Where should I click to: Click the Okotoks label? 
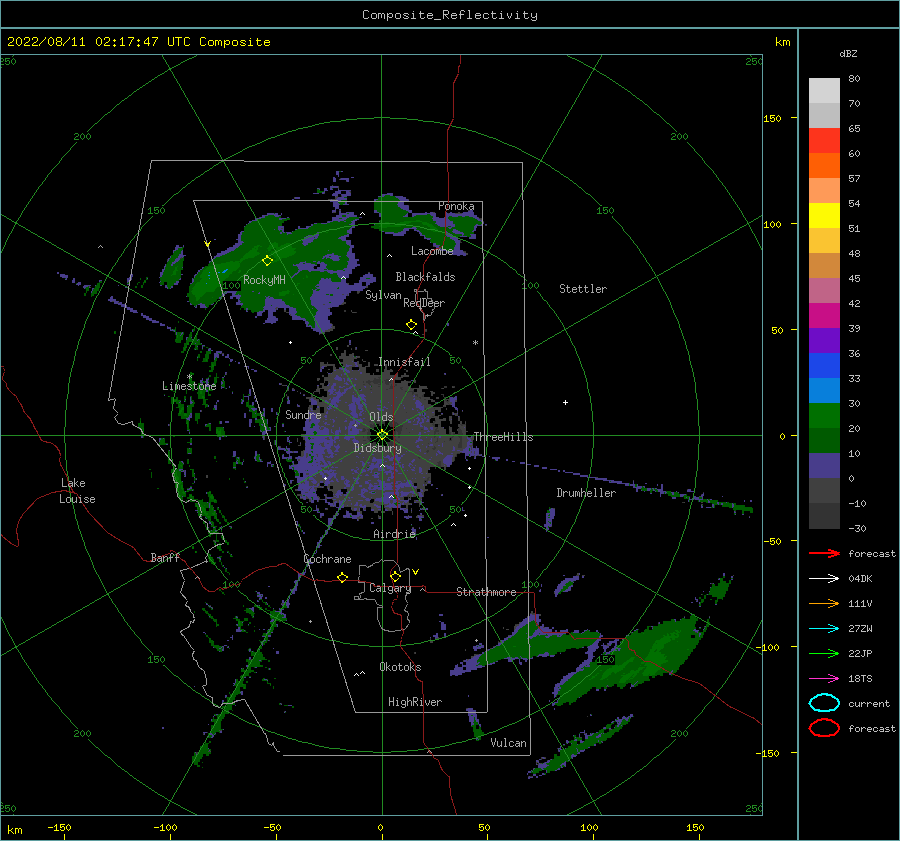[x=400, y=667]
